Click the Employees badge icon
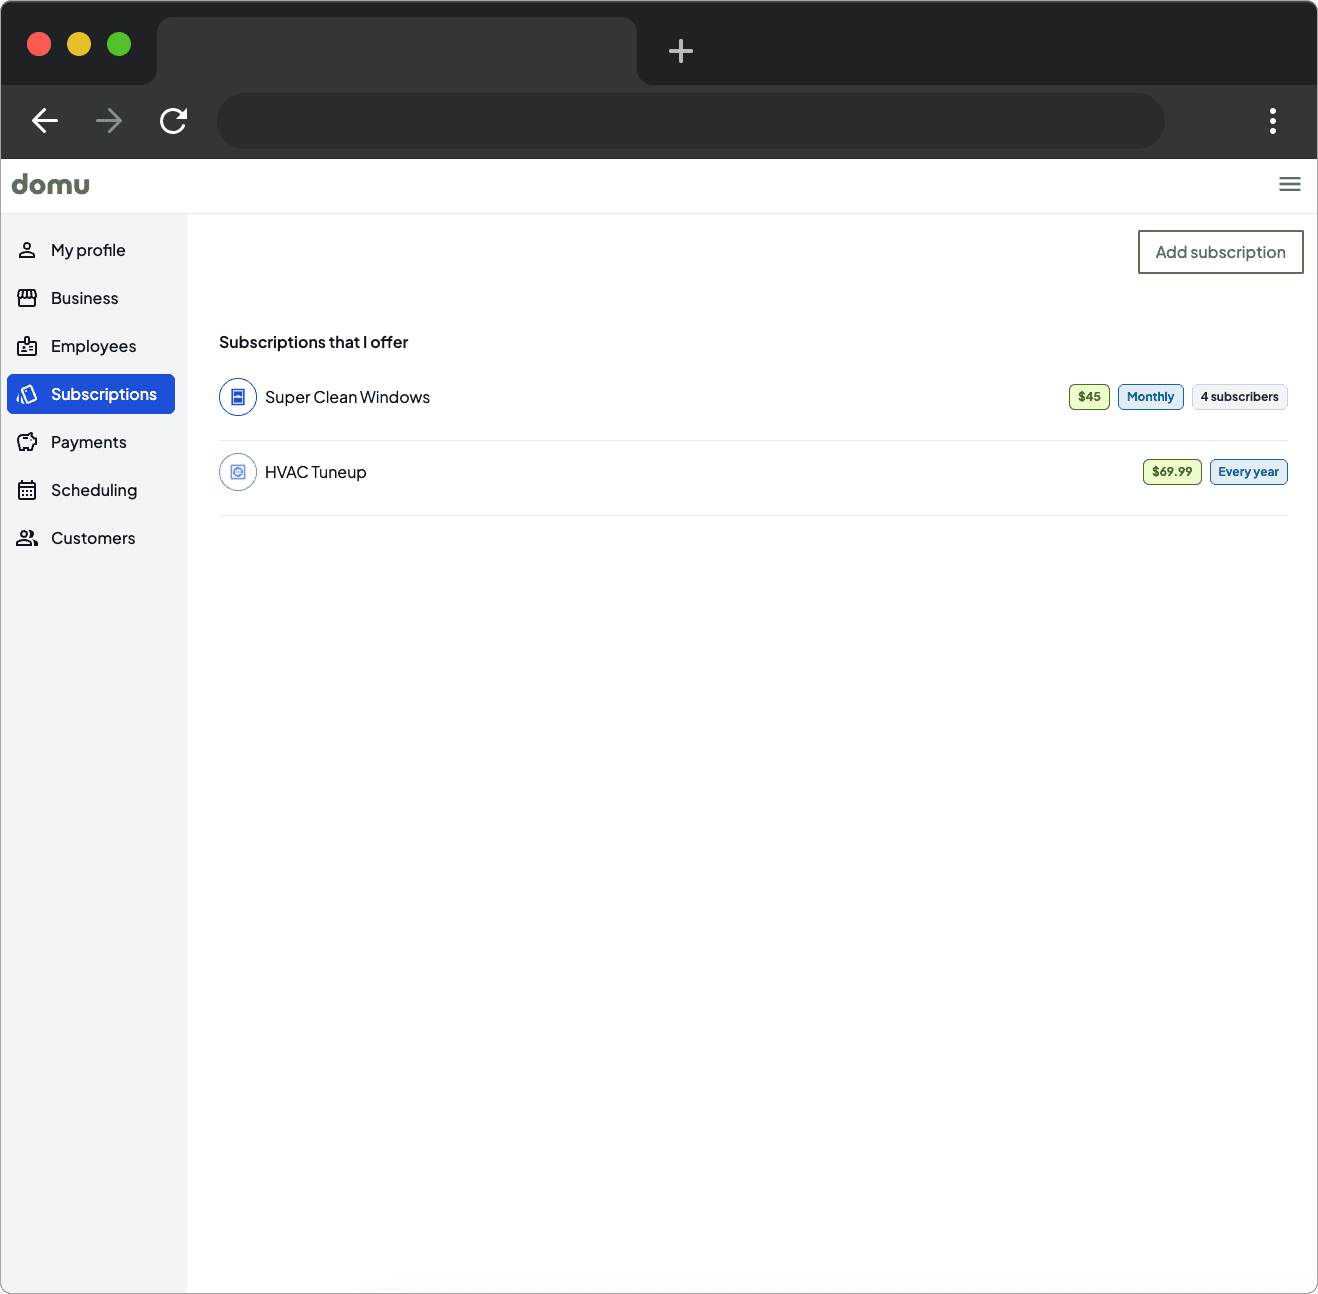The image size is (1318, 1294). (27, 346)
